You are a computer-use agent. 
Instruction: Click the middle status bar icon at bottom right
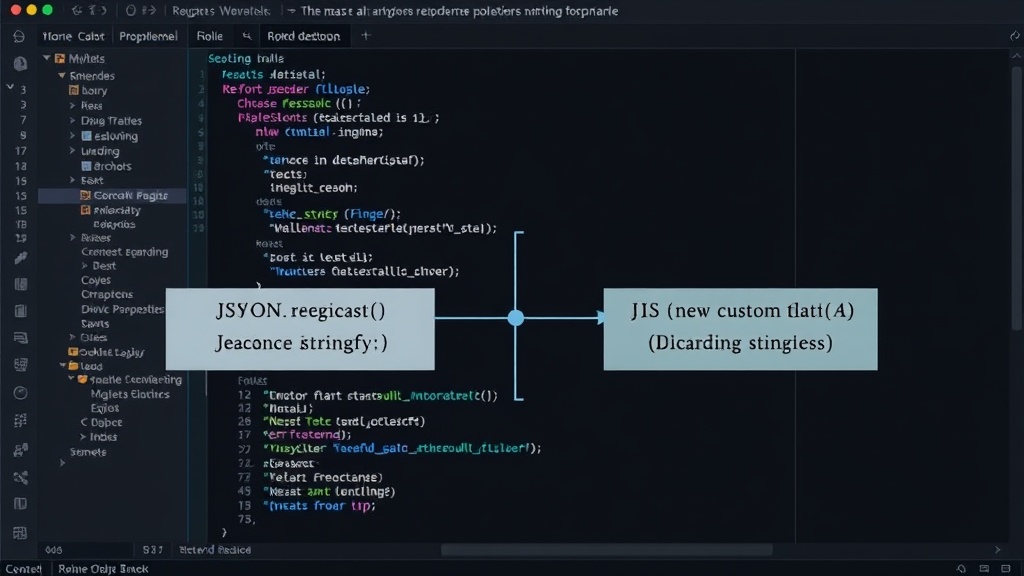[984, 569]
